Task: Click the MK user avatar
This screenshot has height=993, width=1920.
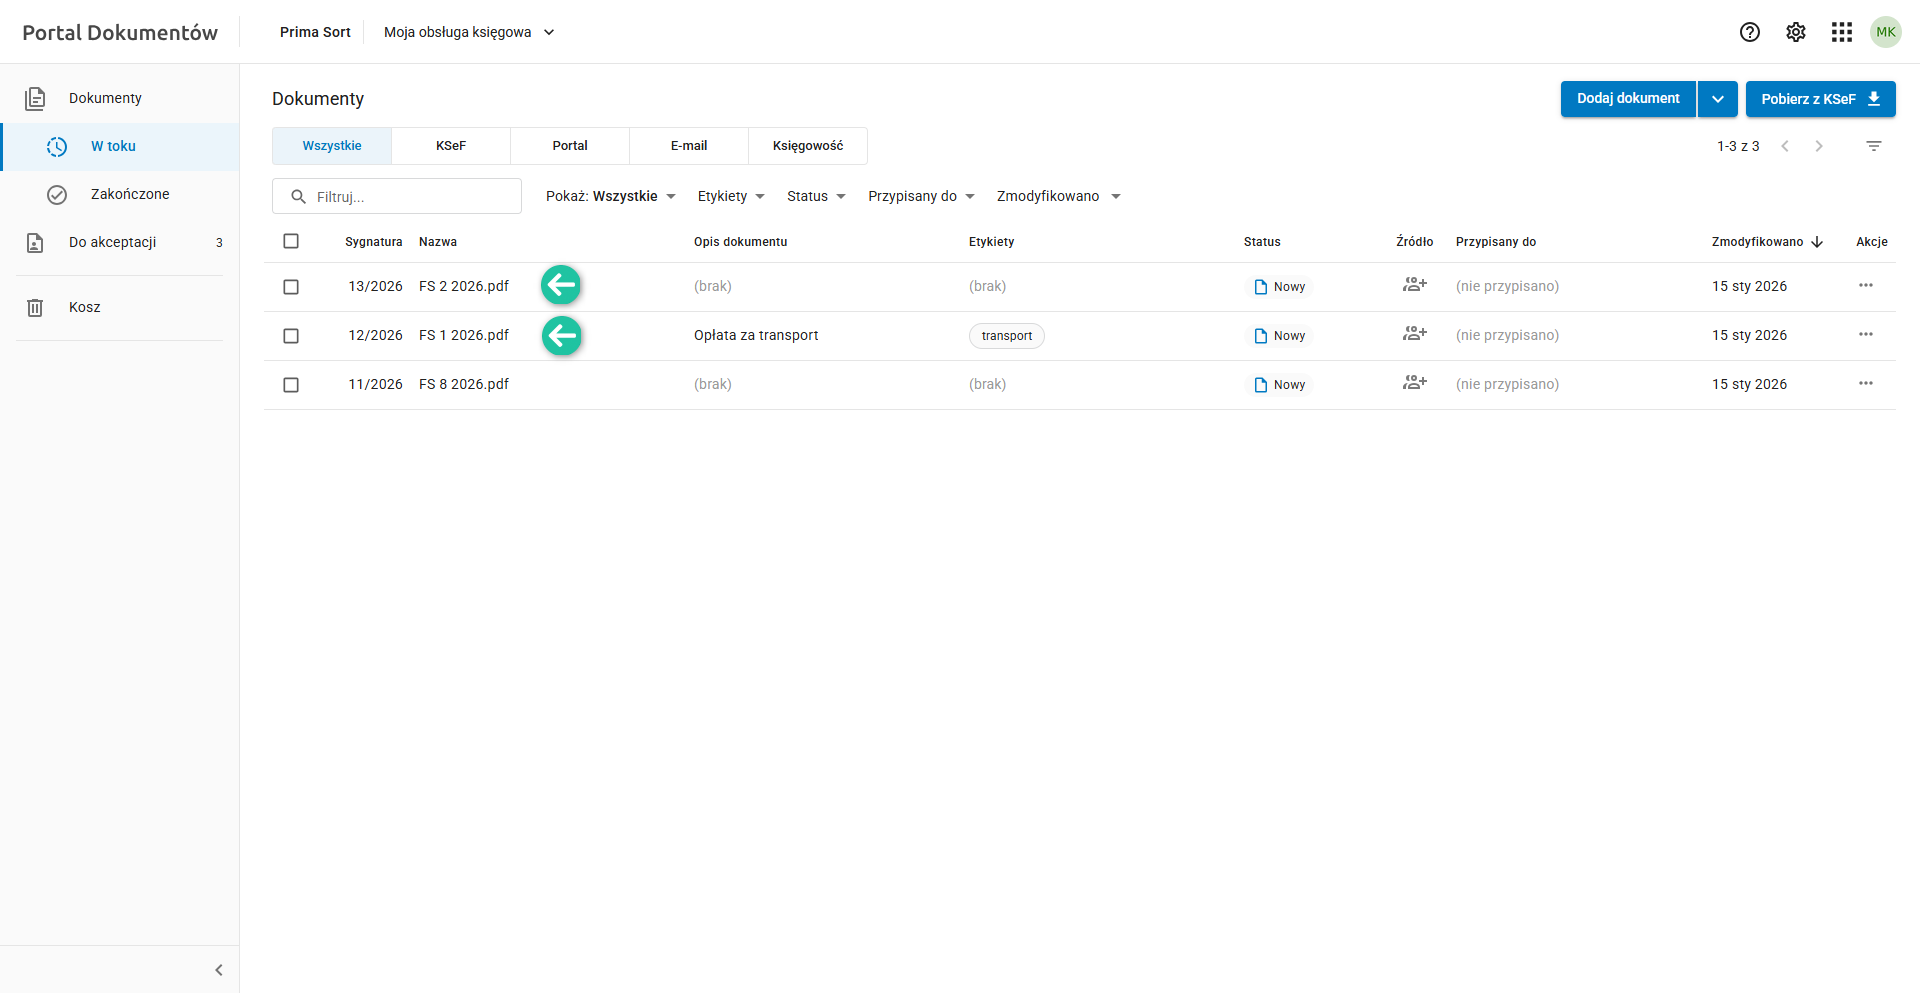Action: pos(1885,32)
